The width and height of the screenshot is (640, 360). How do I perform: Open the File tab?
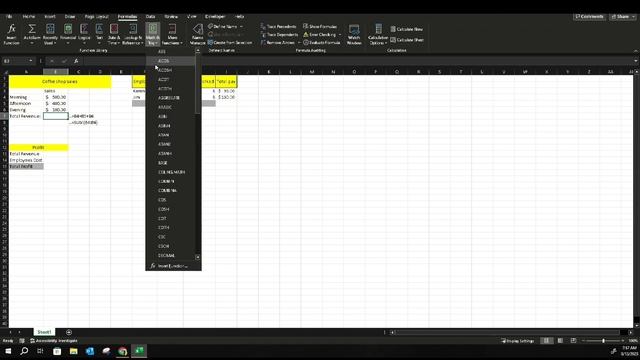click(9, 17)
